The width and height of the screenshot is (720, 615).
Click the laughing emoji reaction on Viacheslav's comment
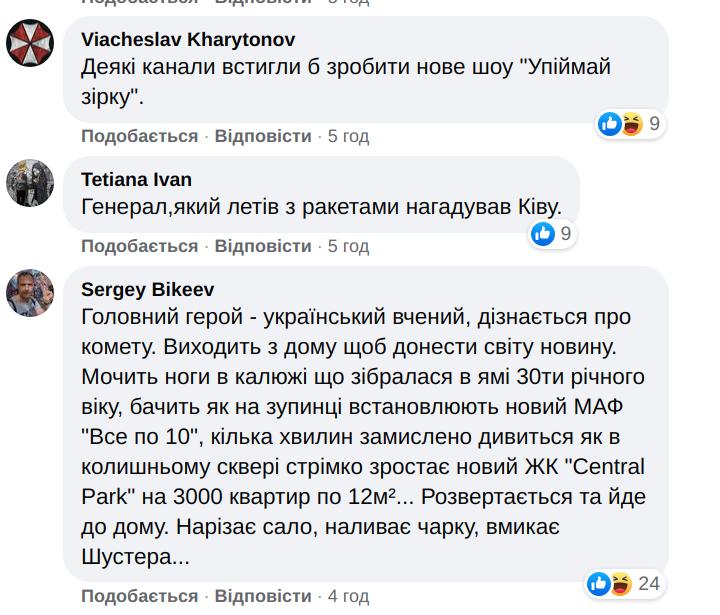pos(630,124)
